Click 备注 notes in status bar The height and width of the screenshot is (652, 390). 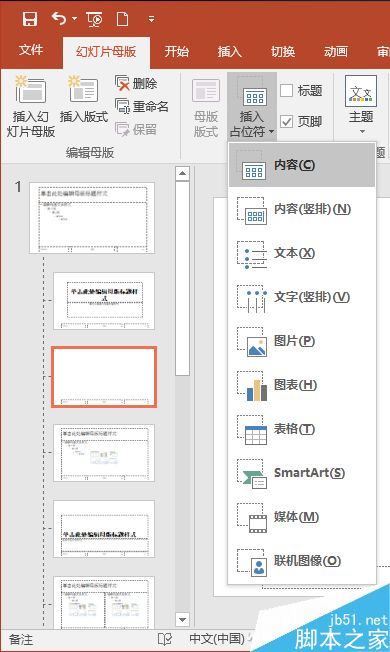click(x=21, y=639)
